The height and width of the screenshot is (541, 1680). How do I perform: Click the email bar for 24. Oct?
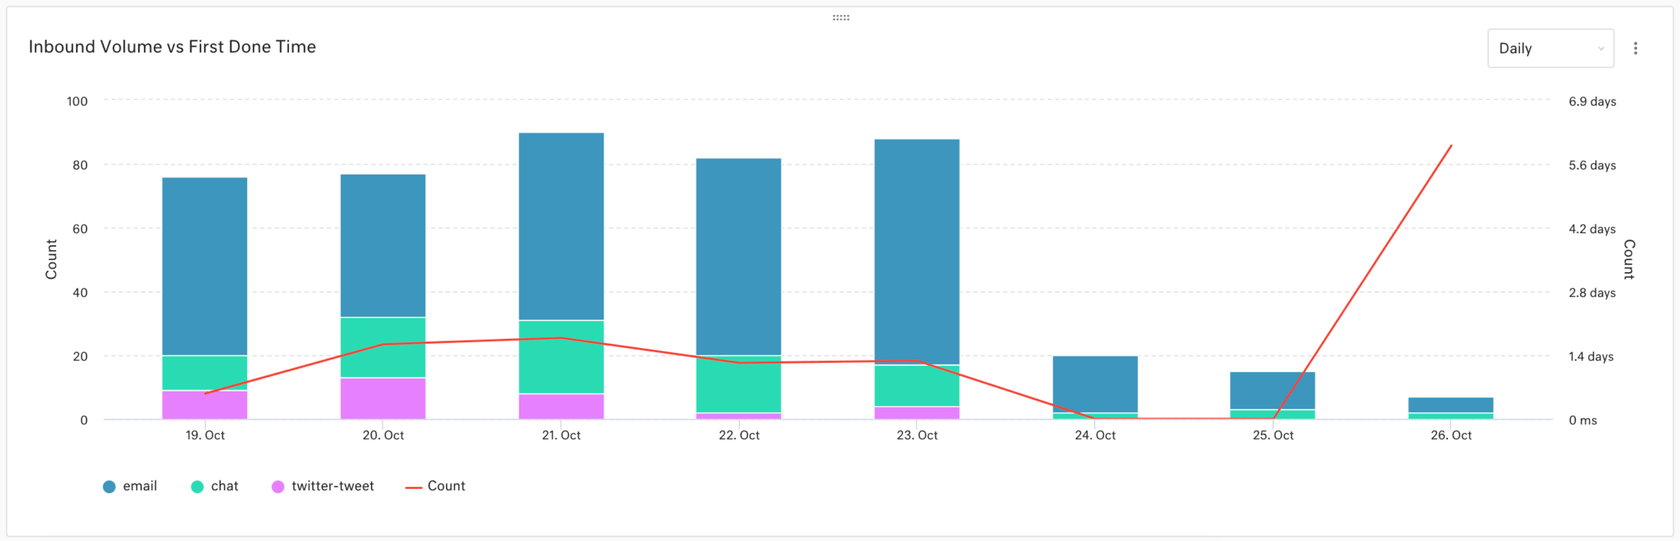pyautogui.click(x=1095, y=384)
